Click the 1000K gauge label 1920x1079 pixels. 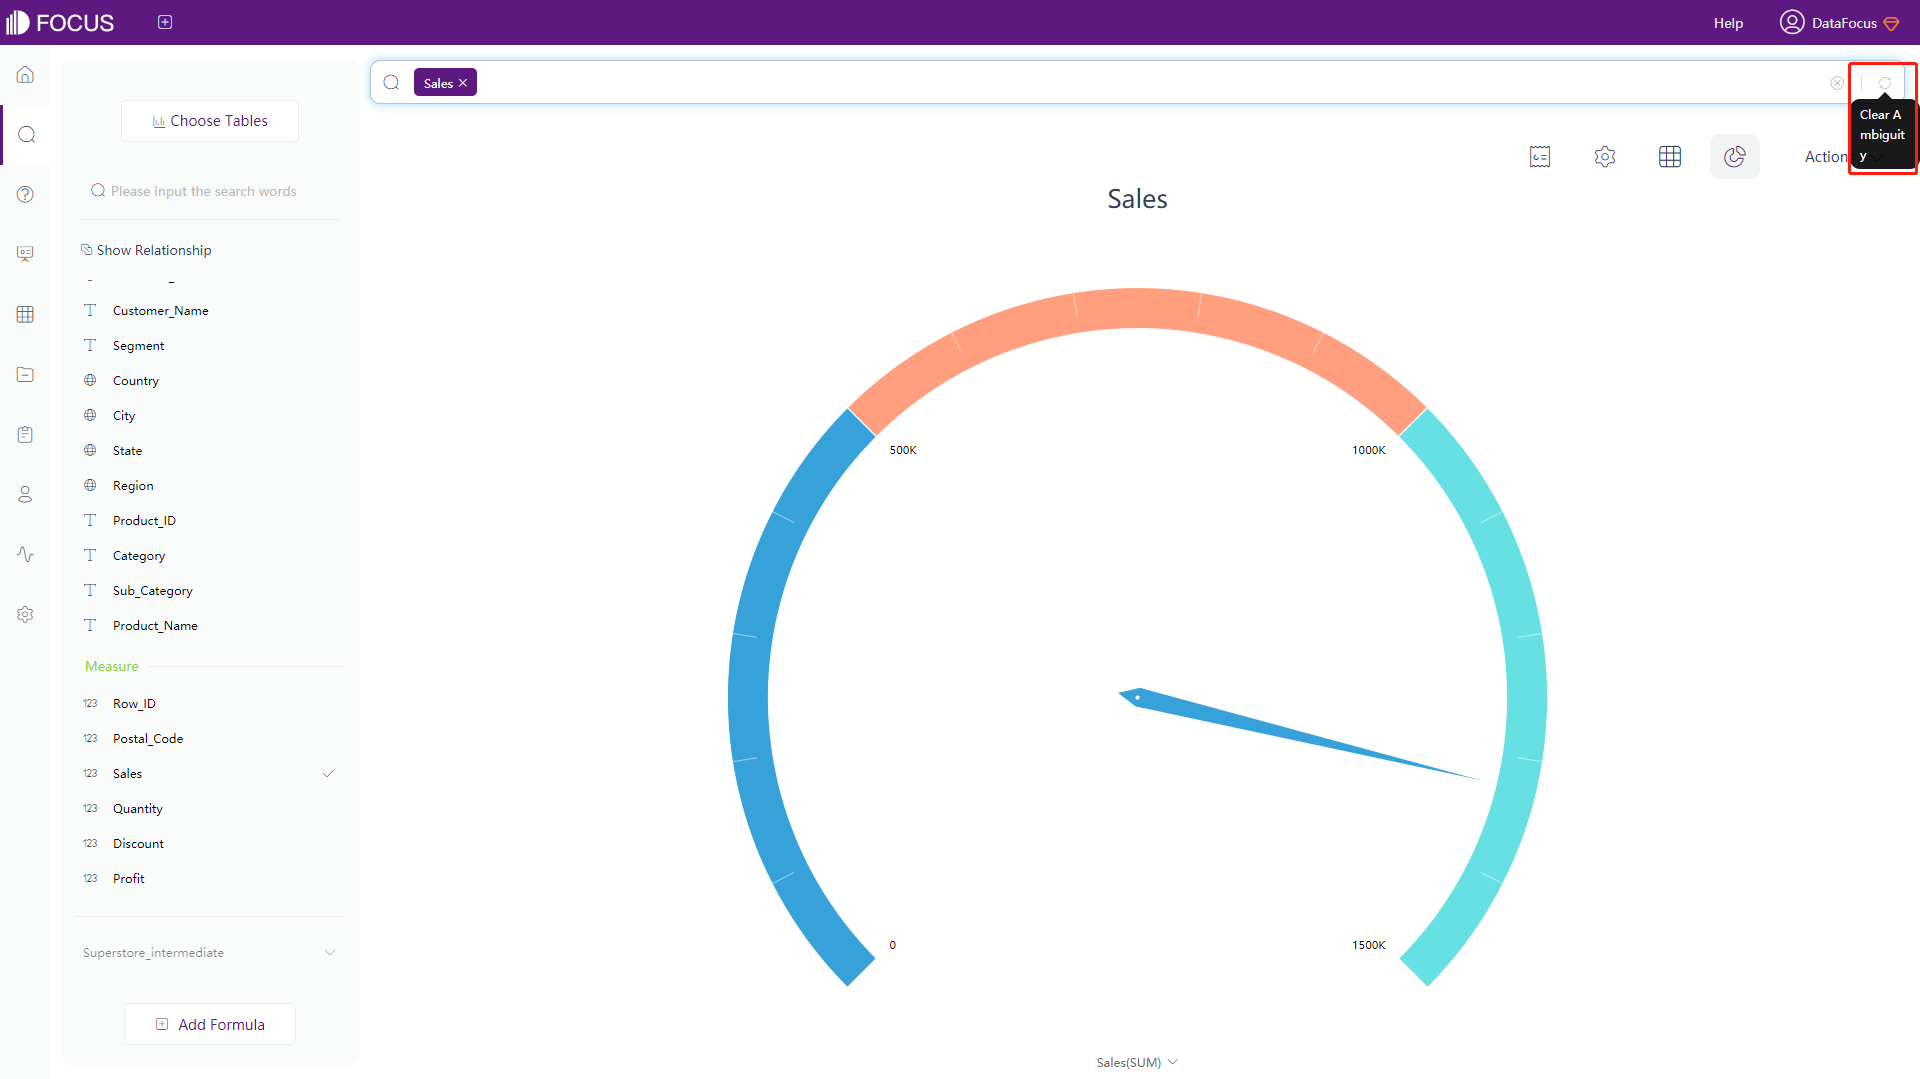coord(1369,450)
